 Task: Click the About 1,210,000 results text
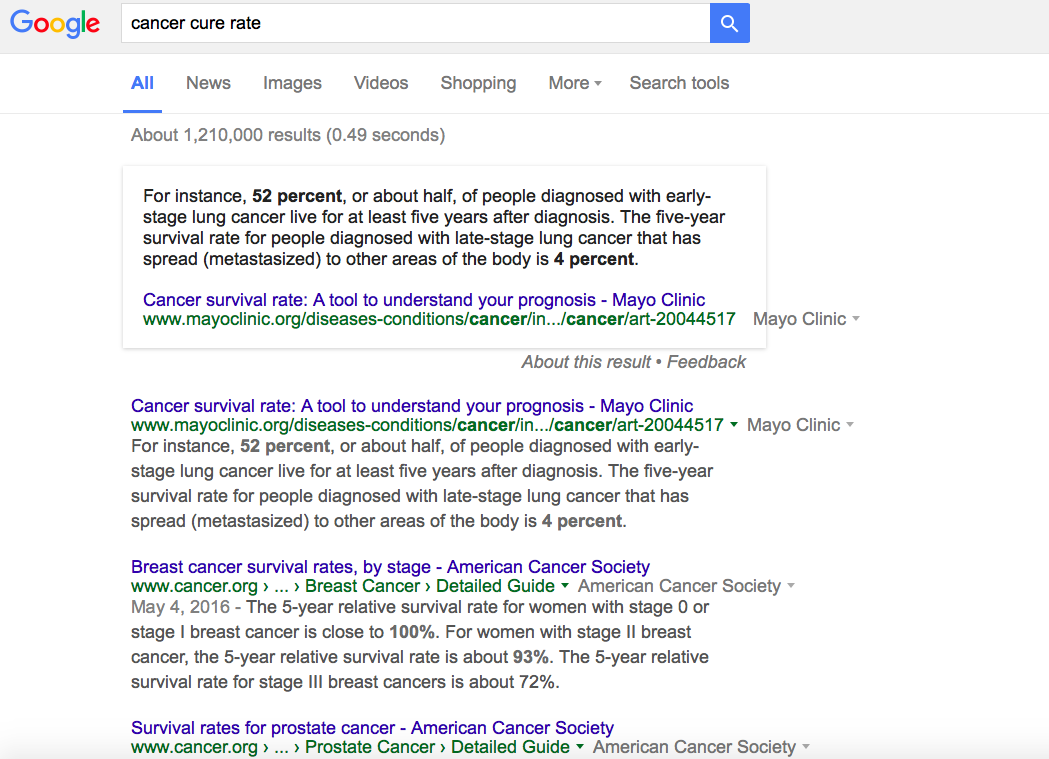[x=288, y=135]
